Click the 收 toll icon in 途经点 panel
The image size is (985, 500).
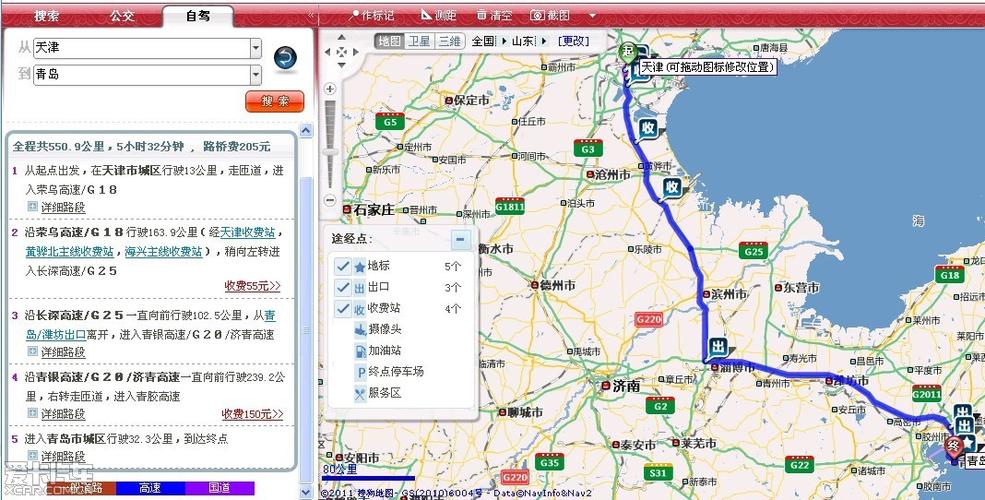(x=360, y=309)
